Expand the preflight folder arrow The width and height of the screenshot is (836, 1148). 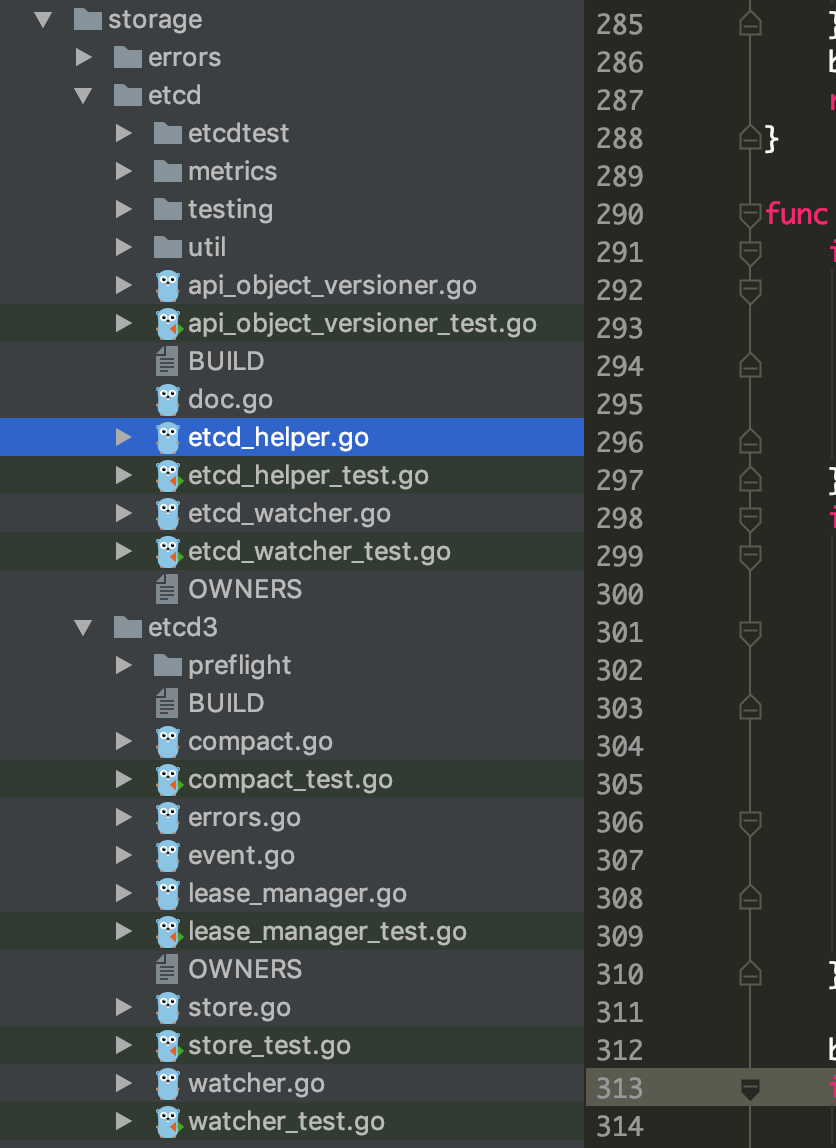point(124,666)
